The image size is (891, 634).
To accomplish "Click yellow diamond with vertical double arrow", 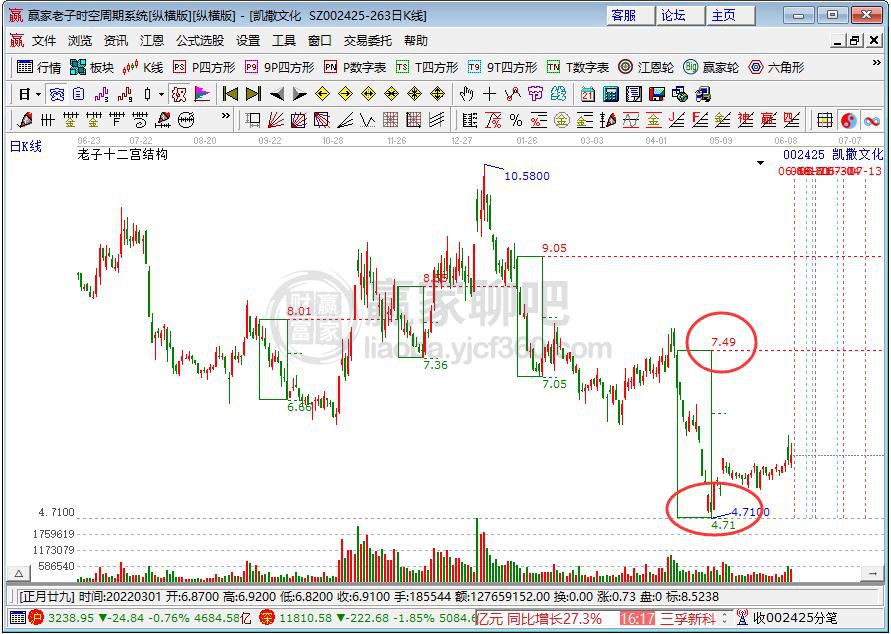I will [x=438, y=94].
